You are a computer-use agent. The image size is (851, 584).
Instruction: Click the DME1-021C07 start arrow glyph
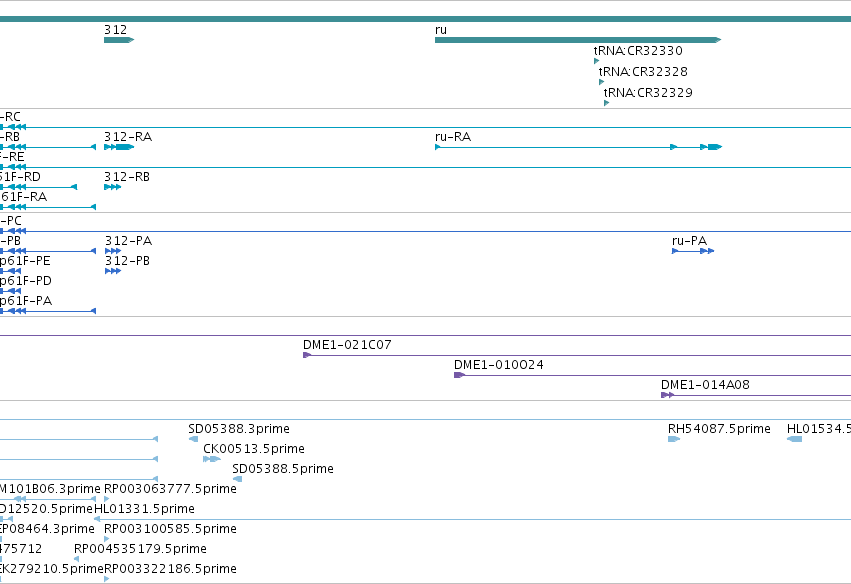(x=307, y=355)
